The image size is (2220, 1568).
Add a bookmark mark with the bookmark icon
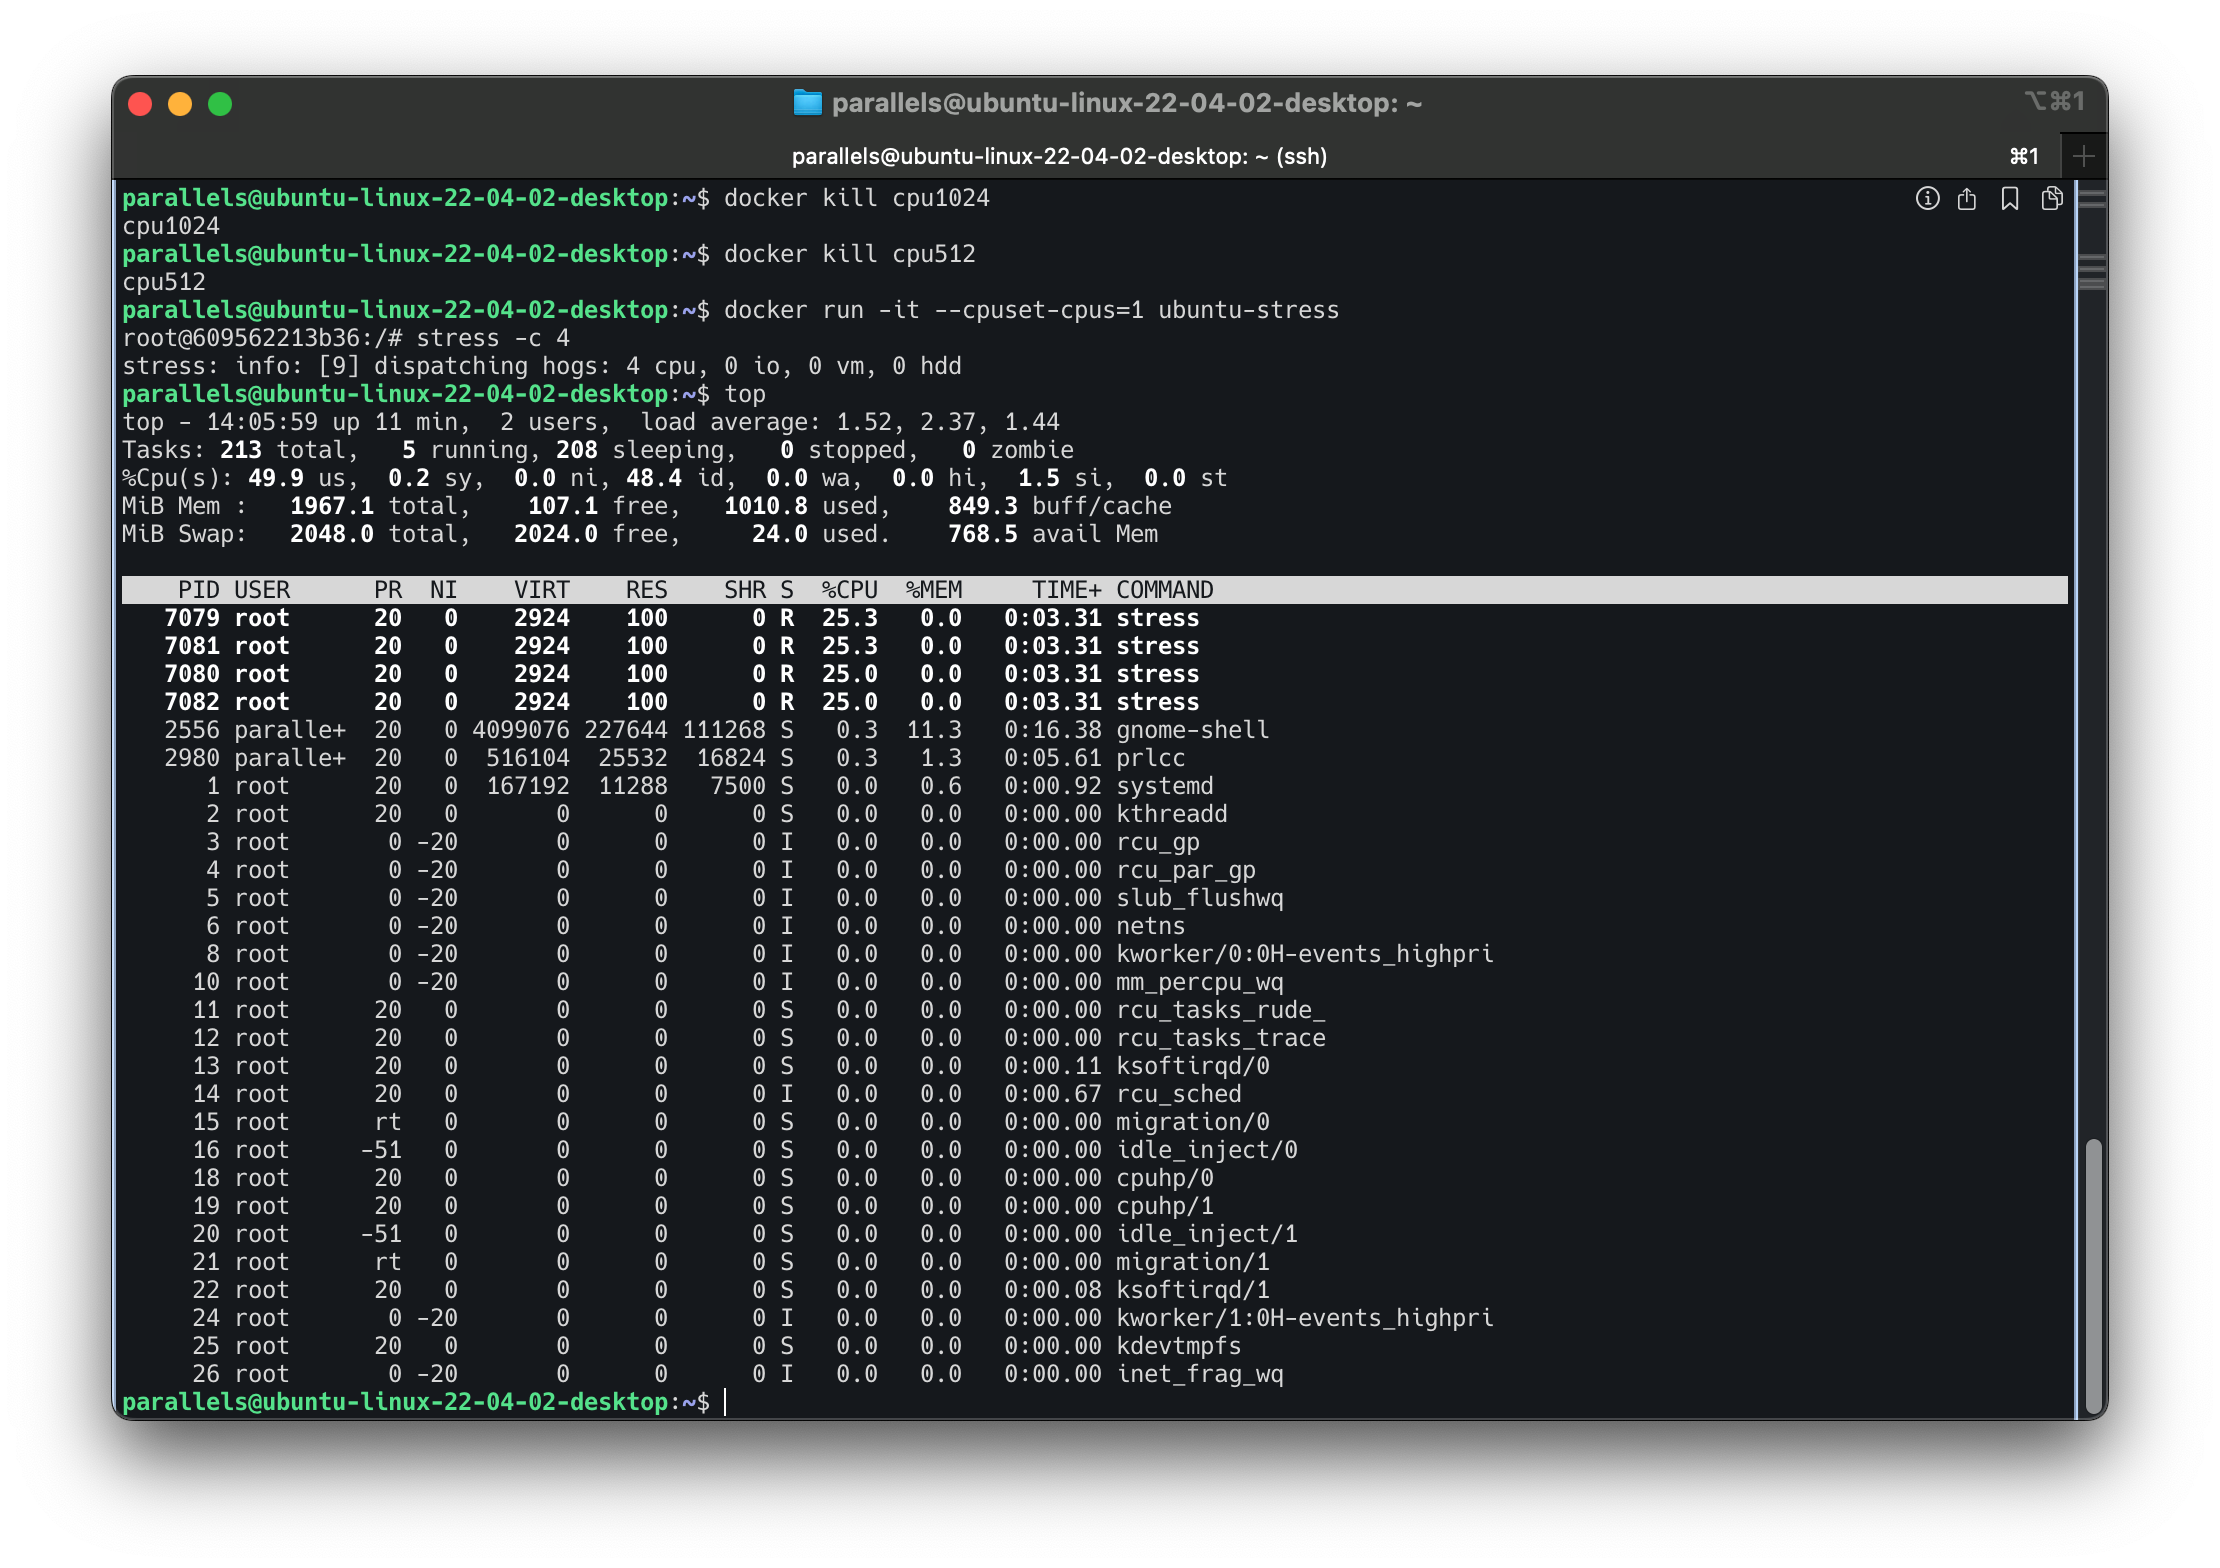[2010, 199]
